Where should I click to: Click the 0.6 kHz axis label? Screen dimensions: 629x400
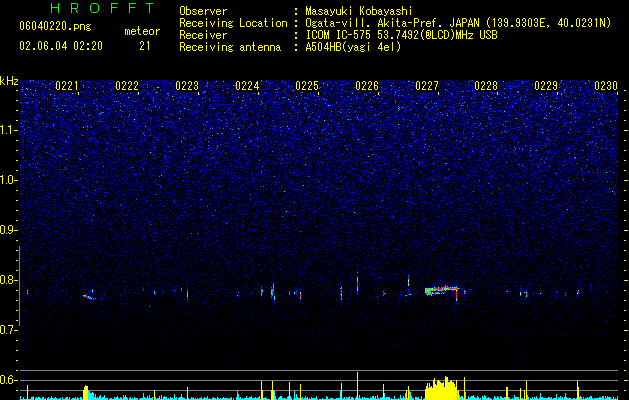[x=9, y=380]
